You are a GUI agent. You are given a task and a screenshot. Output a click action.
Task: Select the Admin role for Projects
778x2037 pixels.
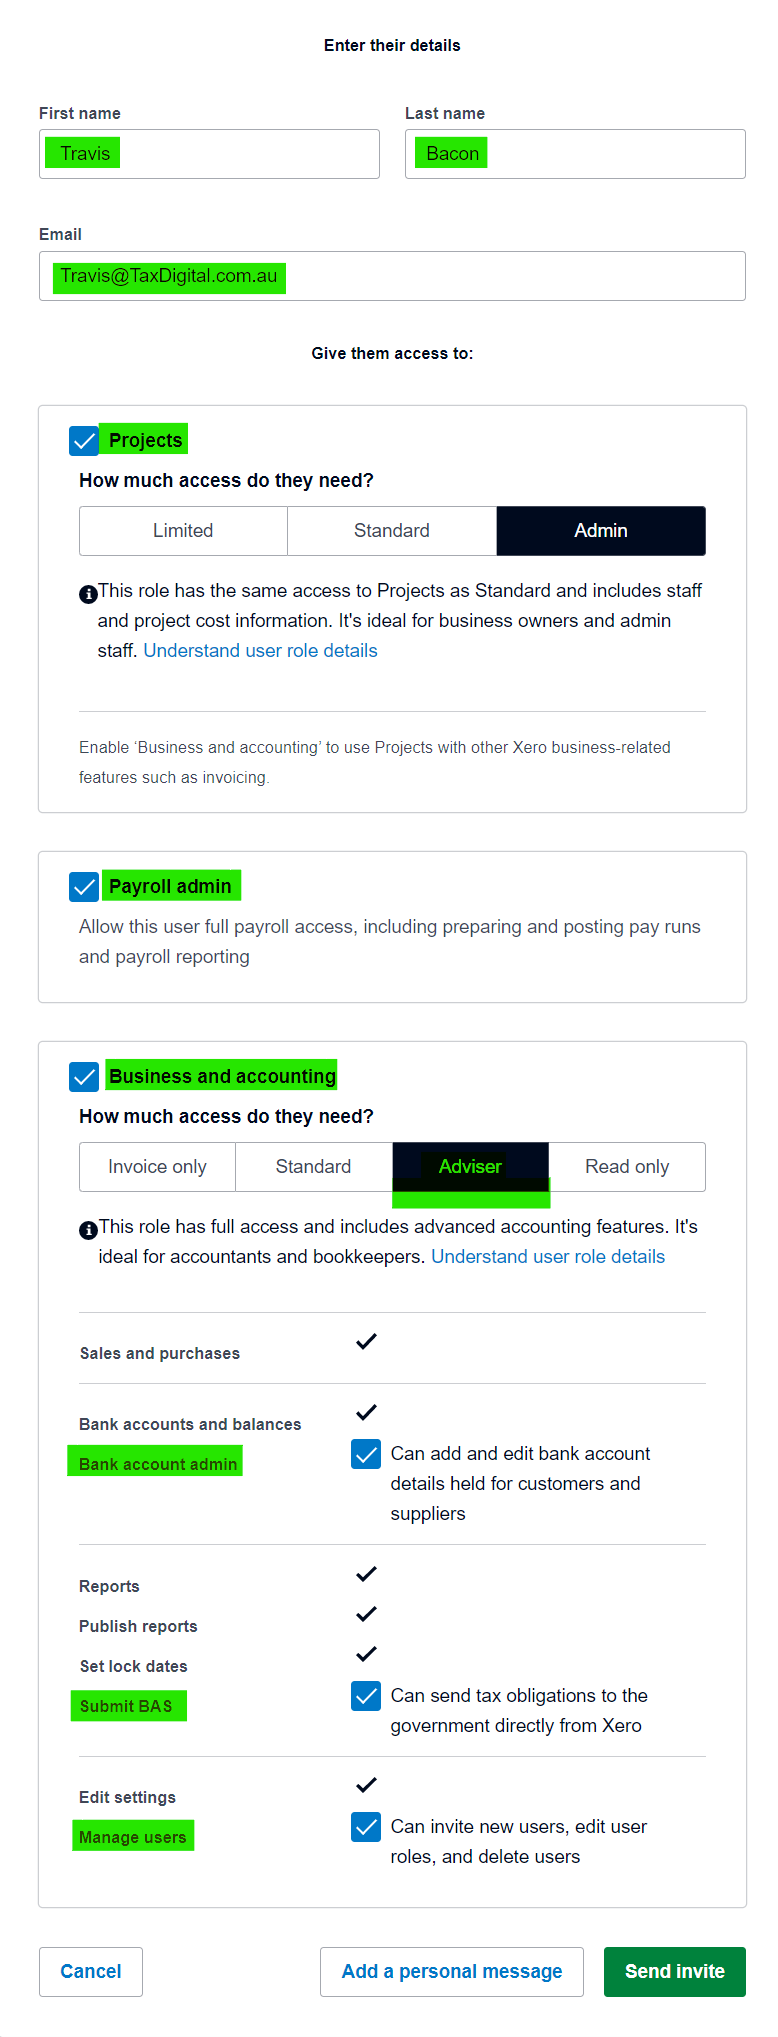pyautogui.click(x=601, y=531)
